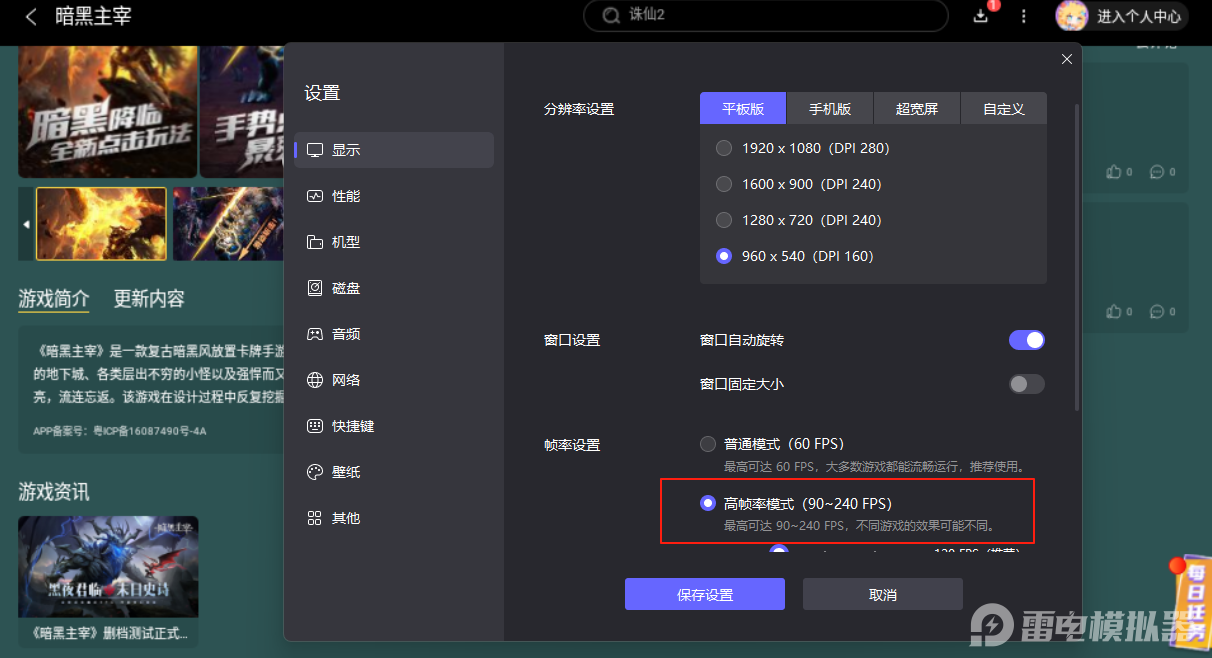Click the 磁盘 disk icon

[315, 288]
